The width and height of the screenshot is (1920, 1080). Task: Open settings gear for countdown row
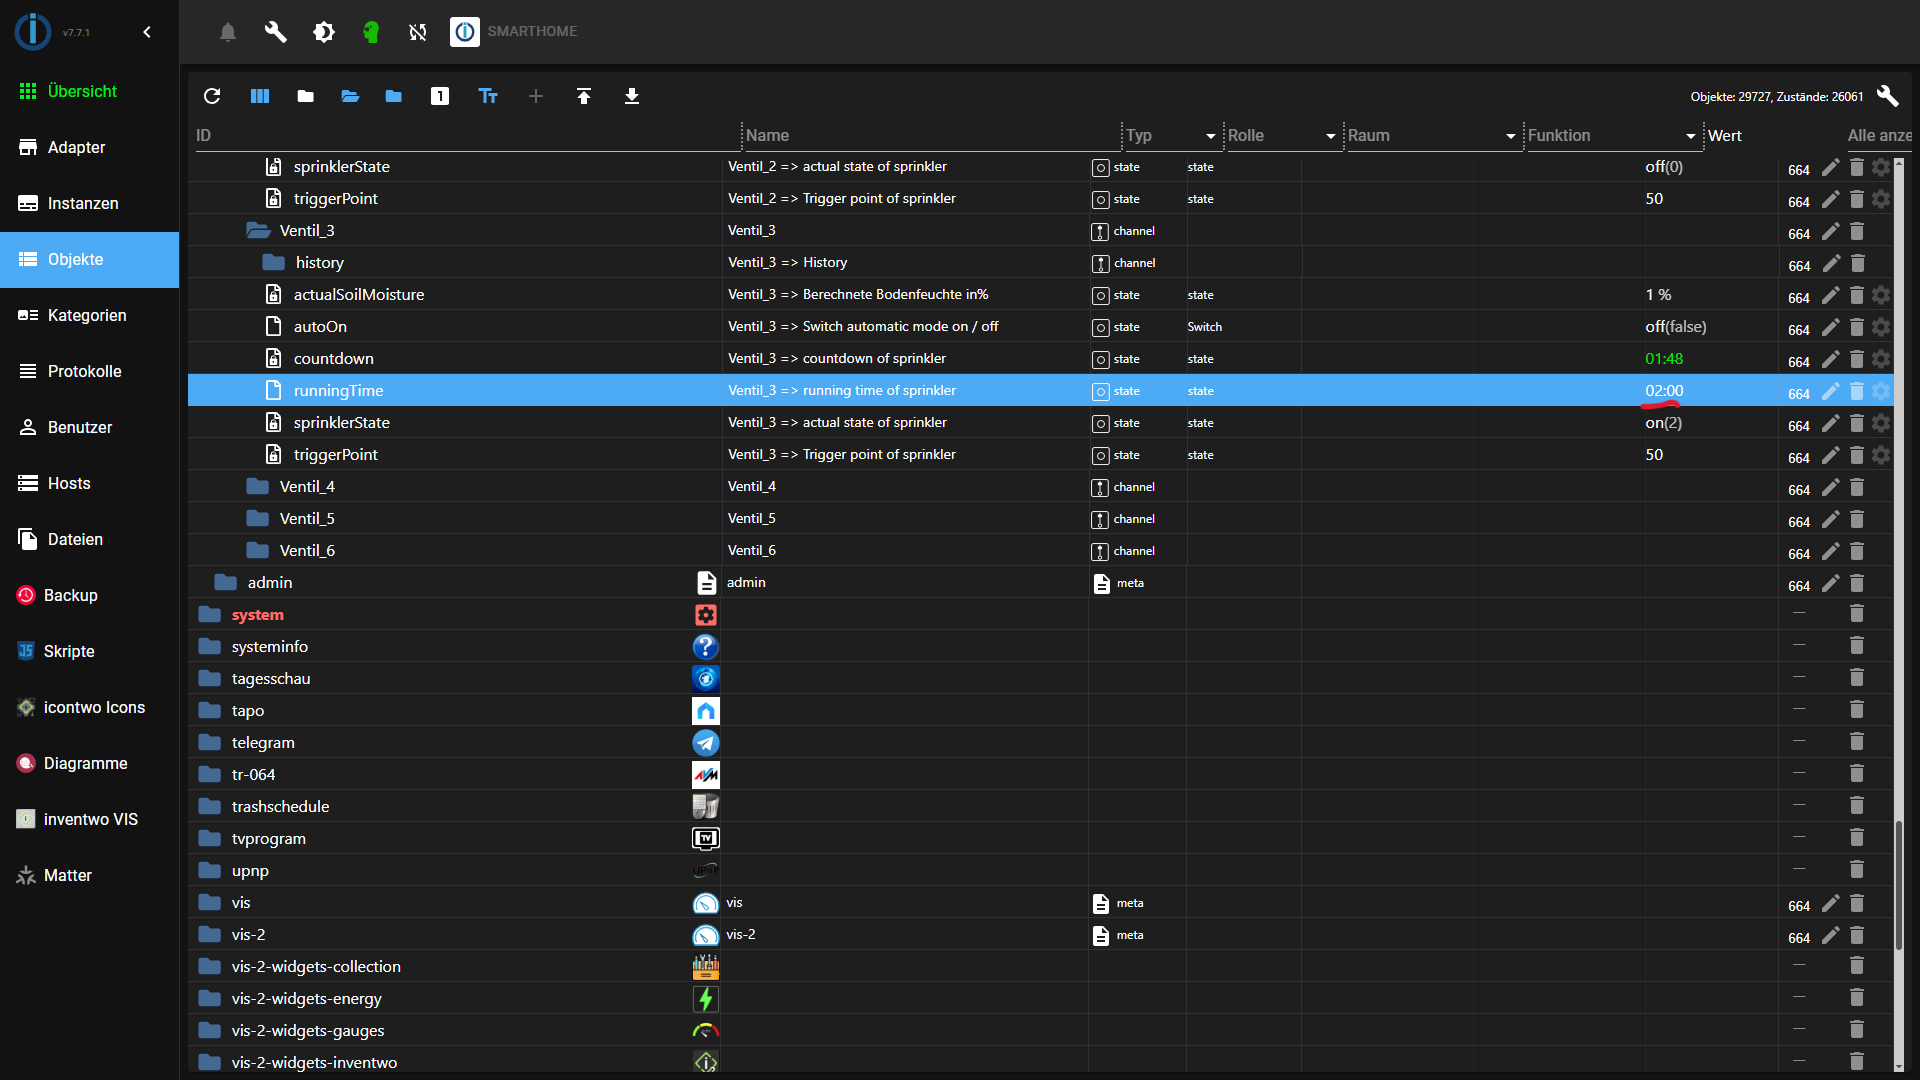[1881, 359]
